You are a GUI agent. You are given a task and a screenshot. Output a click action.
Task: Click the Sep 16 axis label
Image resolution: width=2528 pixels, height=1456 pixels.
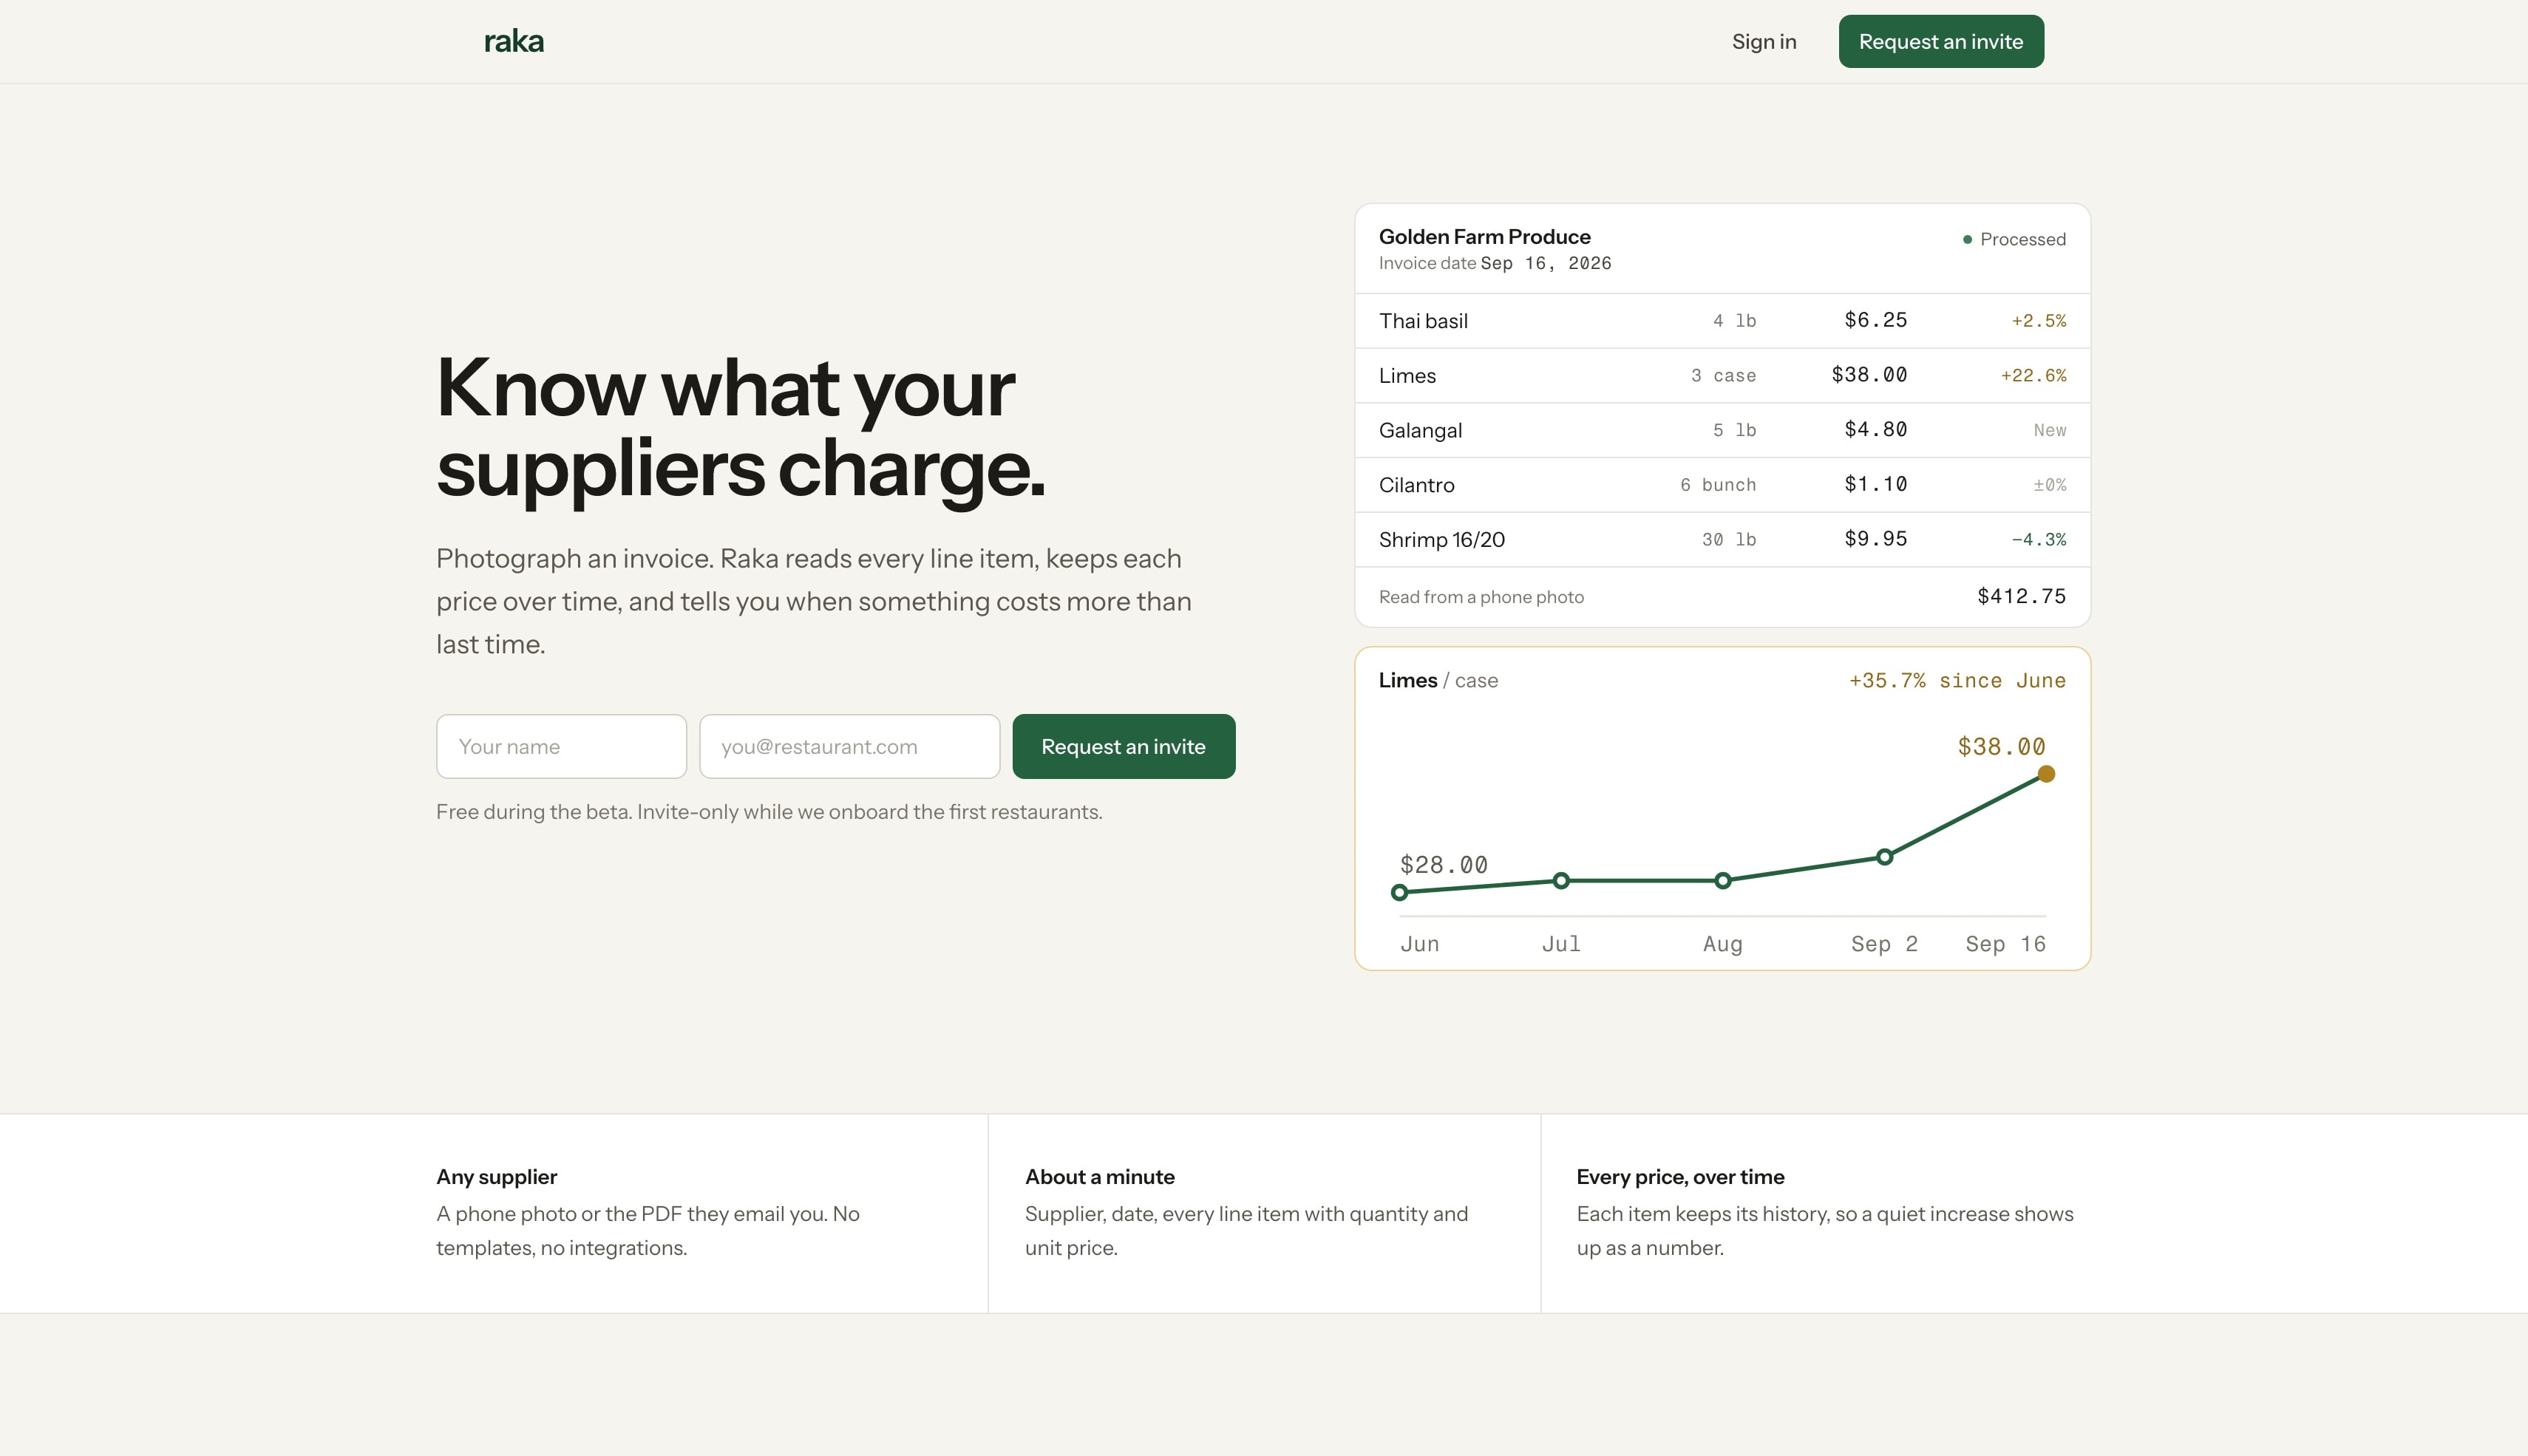pyautogui.click(x=2005, y=944)
